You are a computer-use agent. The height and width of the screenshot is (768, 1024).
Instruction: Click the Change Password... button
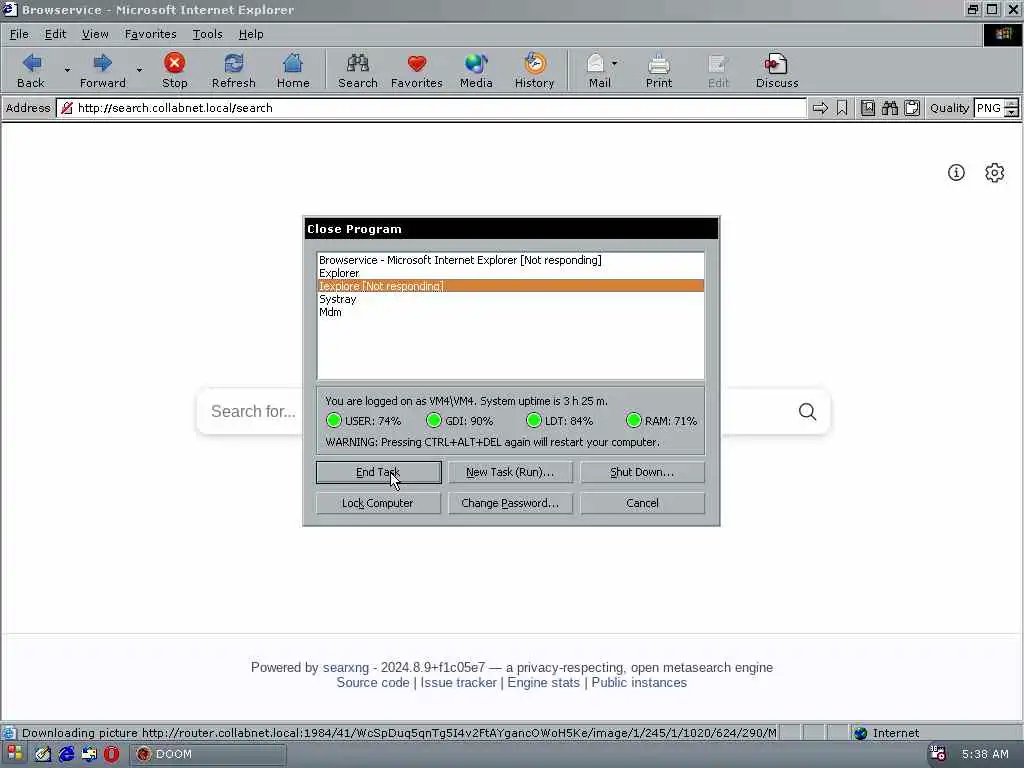[510, 504]
